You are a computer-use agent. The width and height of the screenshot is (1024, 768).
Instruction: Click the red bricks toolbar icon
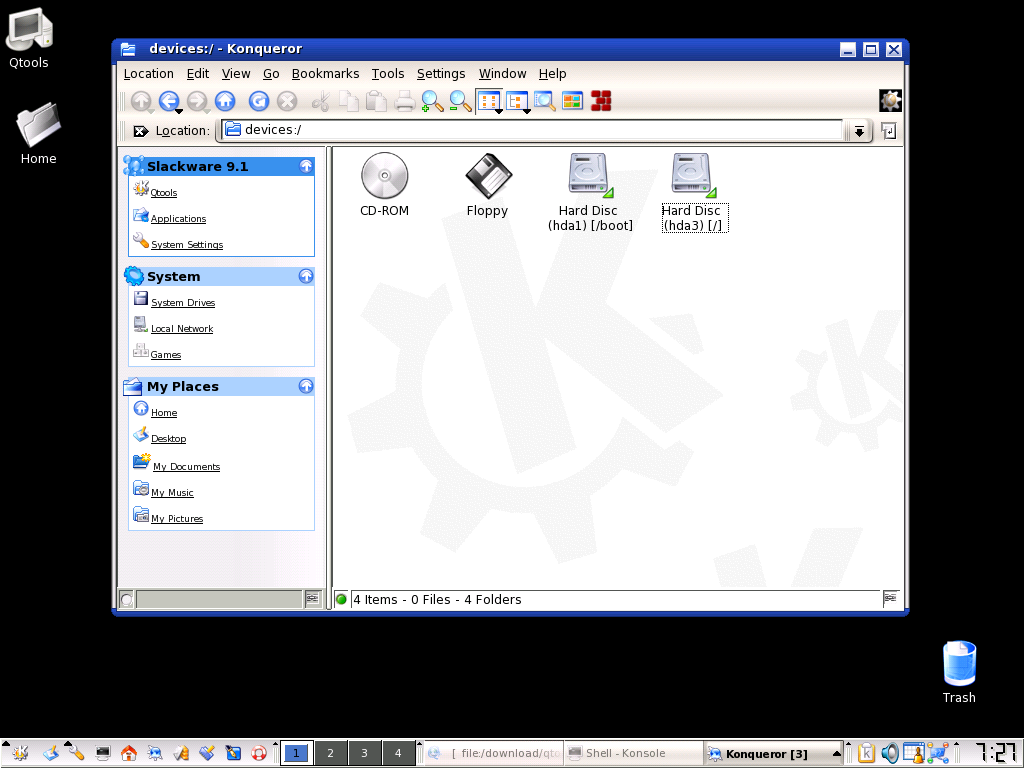point(601,101)
